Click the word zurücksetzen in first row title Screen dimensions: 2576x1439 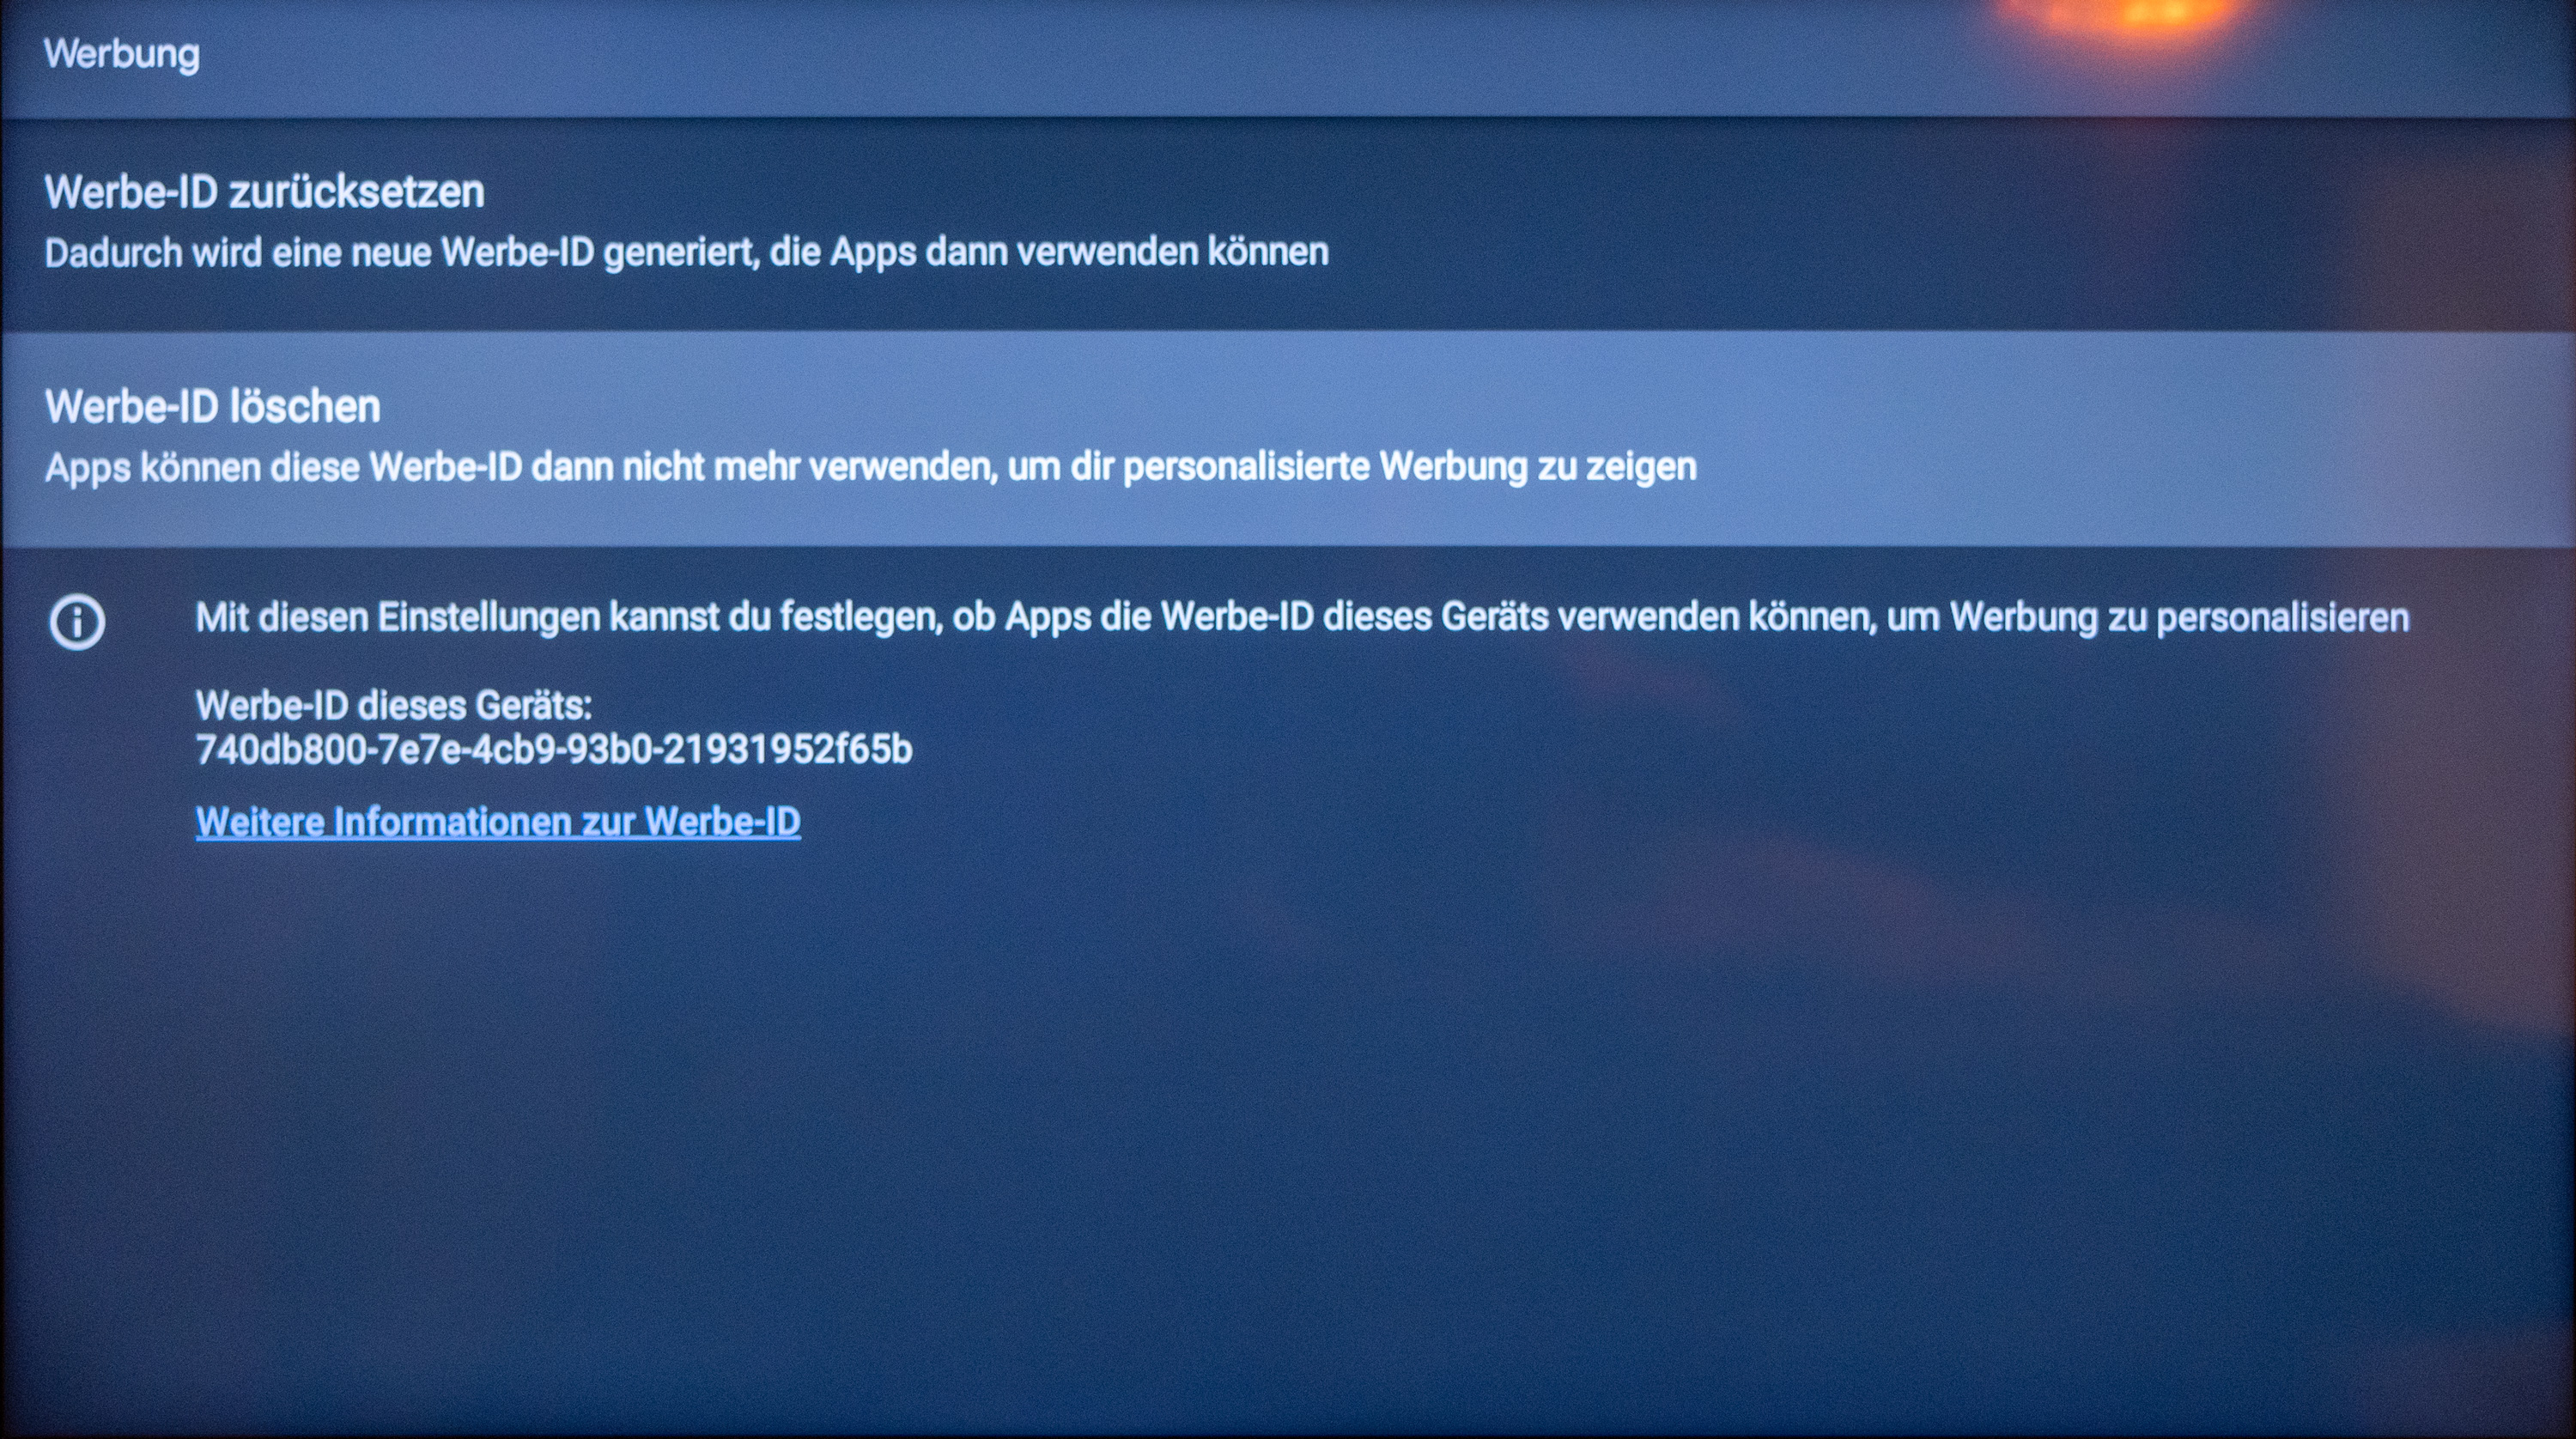(357, 192)
